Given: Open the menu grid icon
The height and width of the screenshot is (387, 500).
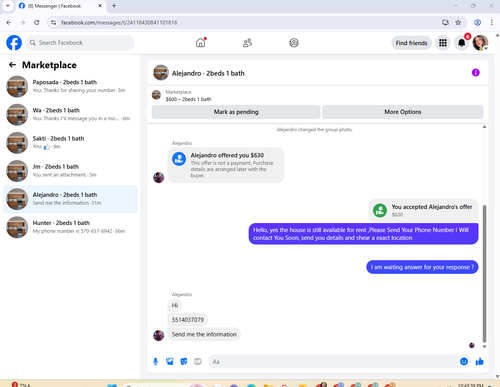Looking at the screenshot, I should click(443, 43).
